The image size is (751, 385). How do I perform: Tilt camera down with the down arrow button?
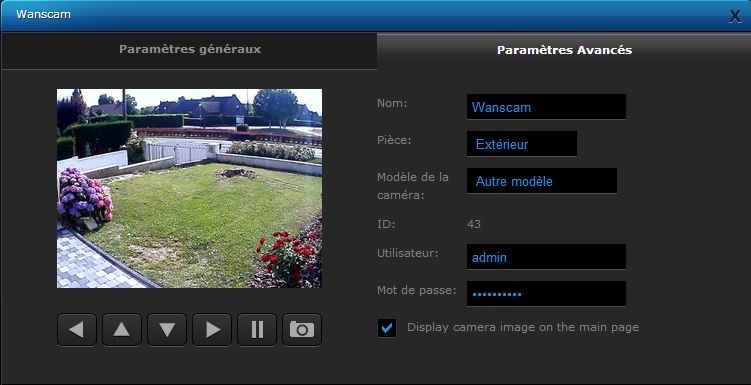point(167,329)
